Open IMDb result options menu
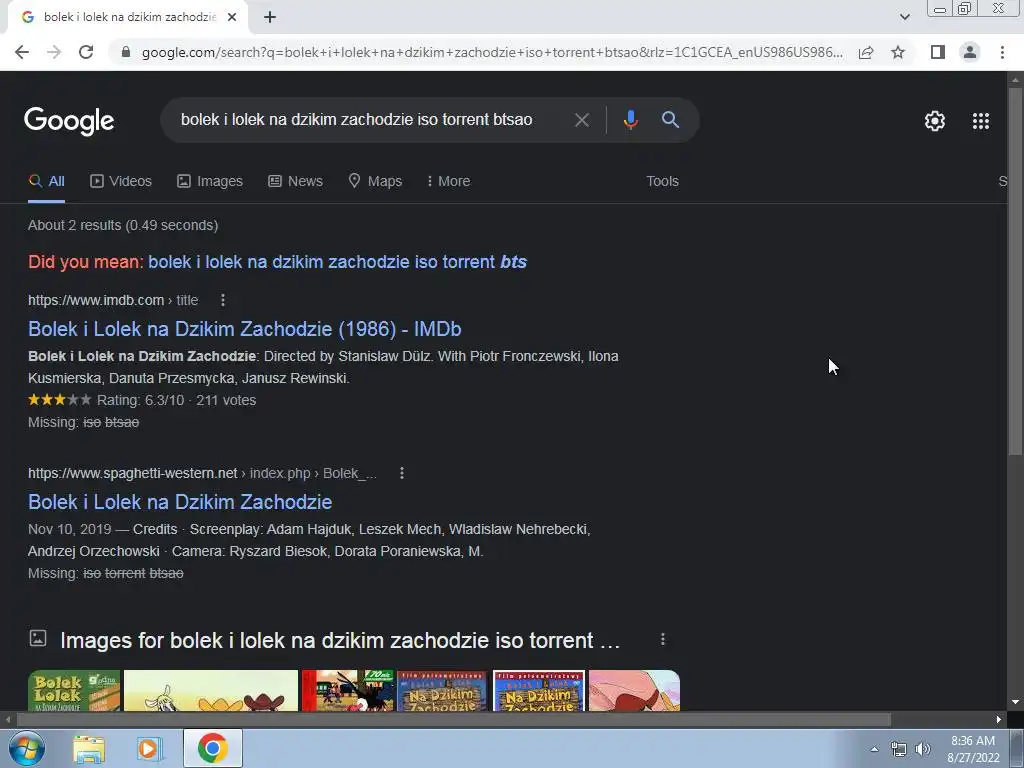The image size is (1024, 768). click(223, 300)
